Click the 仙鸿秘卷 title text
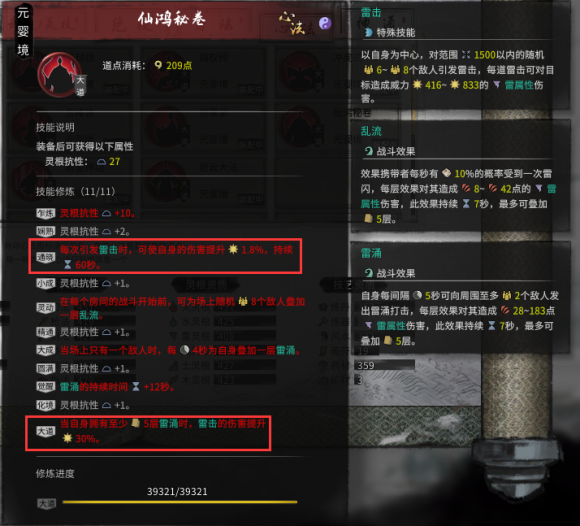This screenshot has width=580, height=526. (x=172, y=18)
